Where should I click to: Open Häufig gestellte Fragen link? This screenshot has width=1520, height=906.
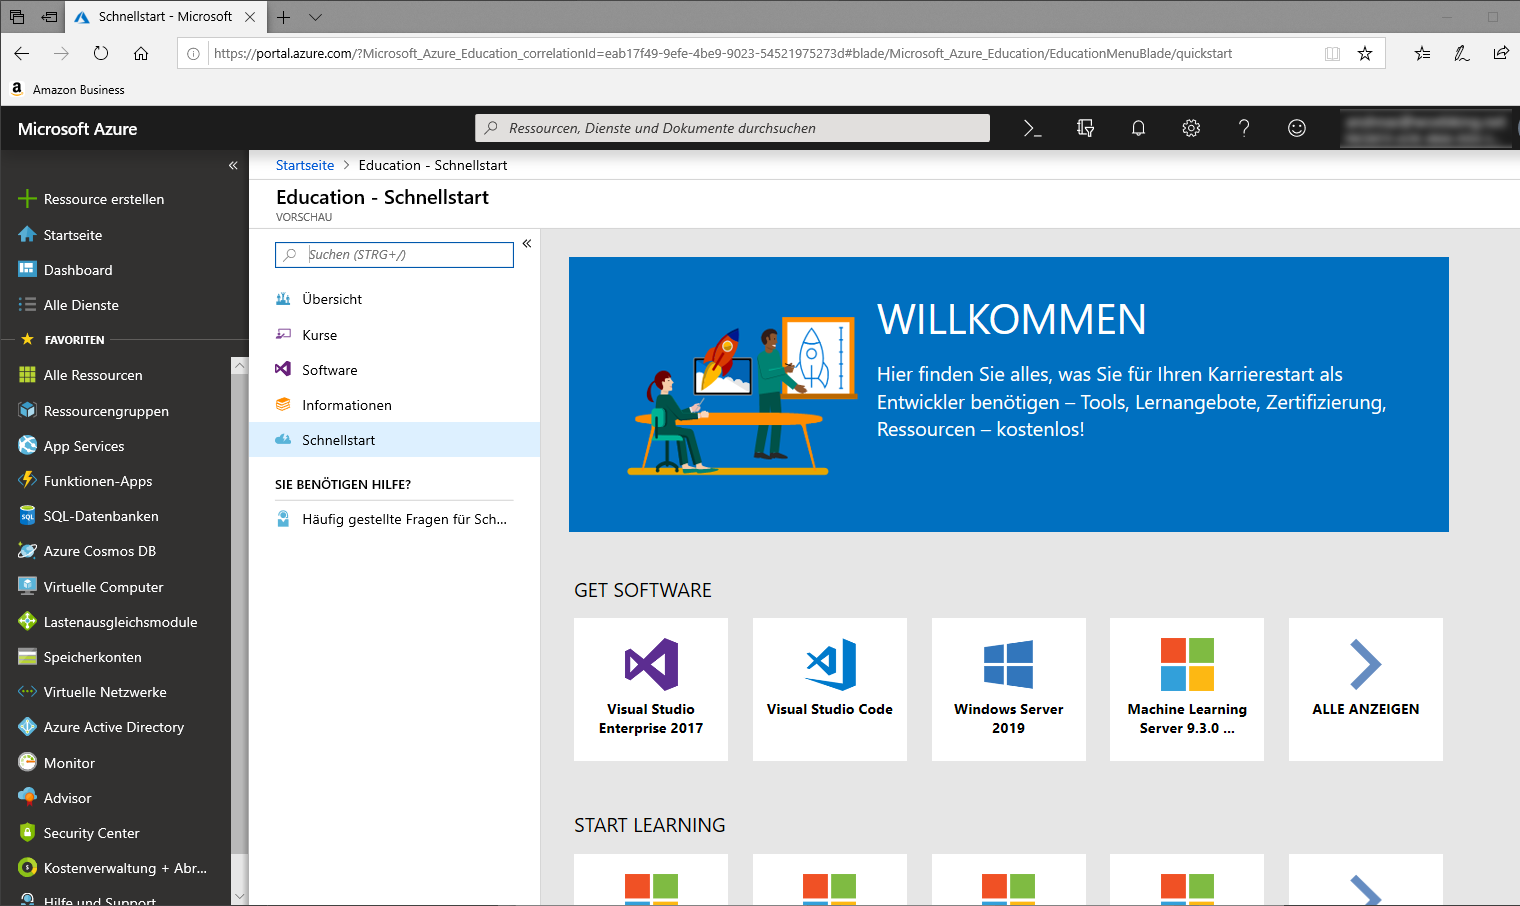coord(404,519)
